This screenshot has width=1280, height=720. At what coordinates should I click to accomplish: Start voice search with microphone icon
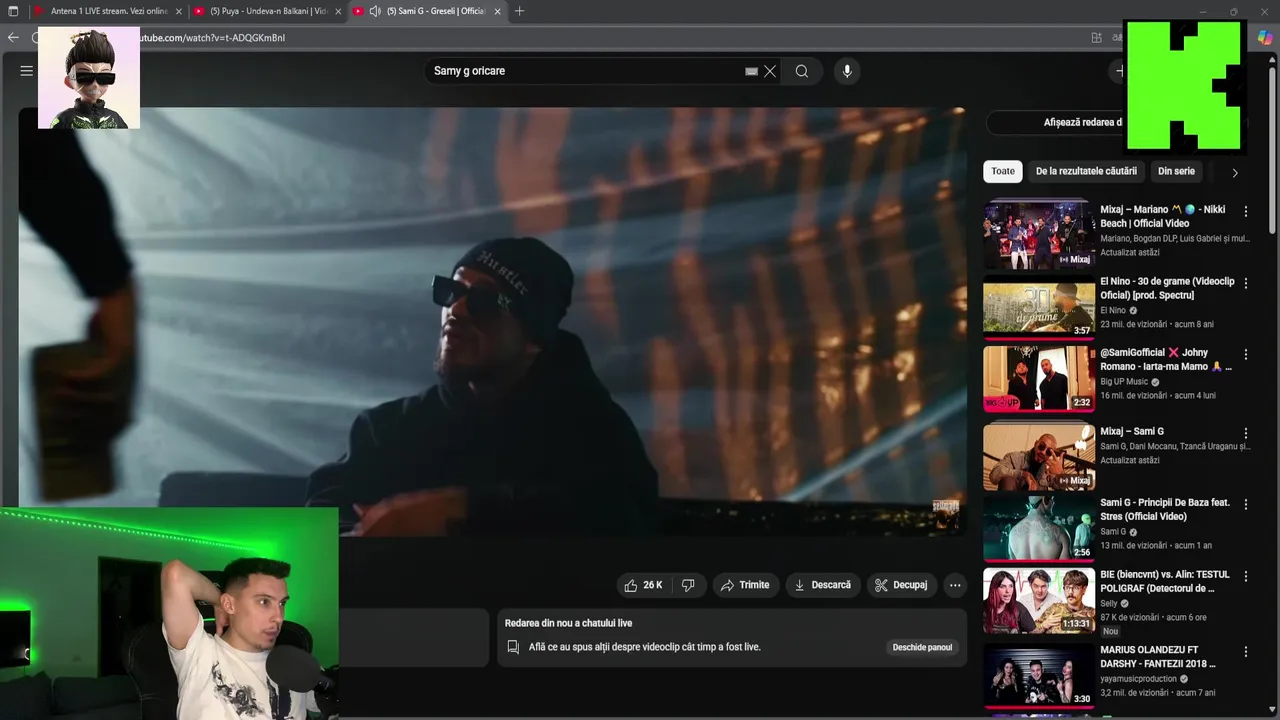click(x=847, y=71)
